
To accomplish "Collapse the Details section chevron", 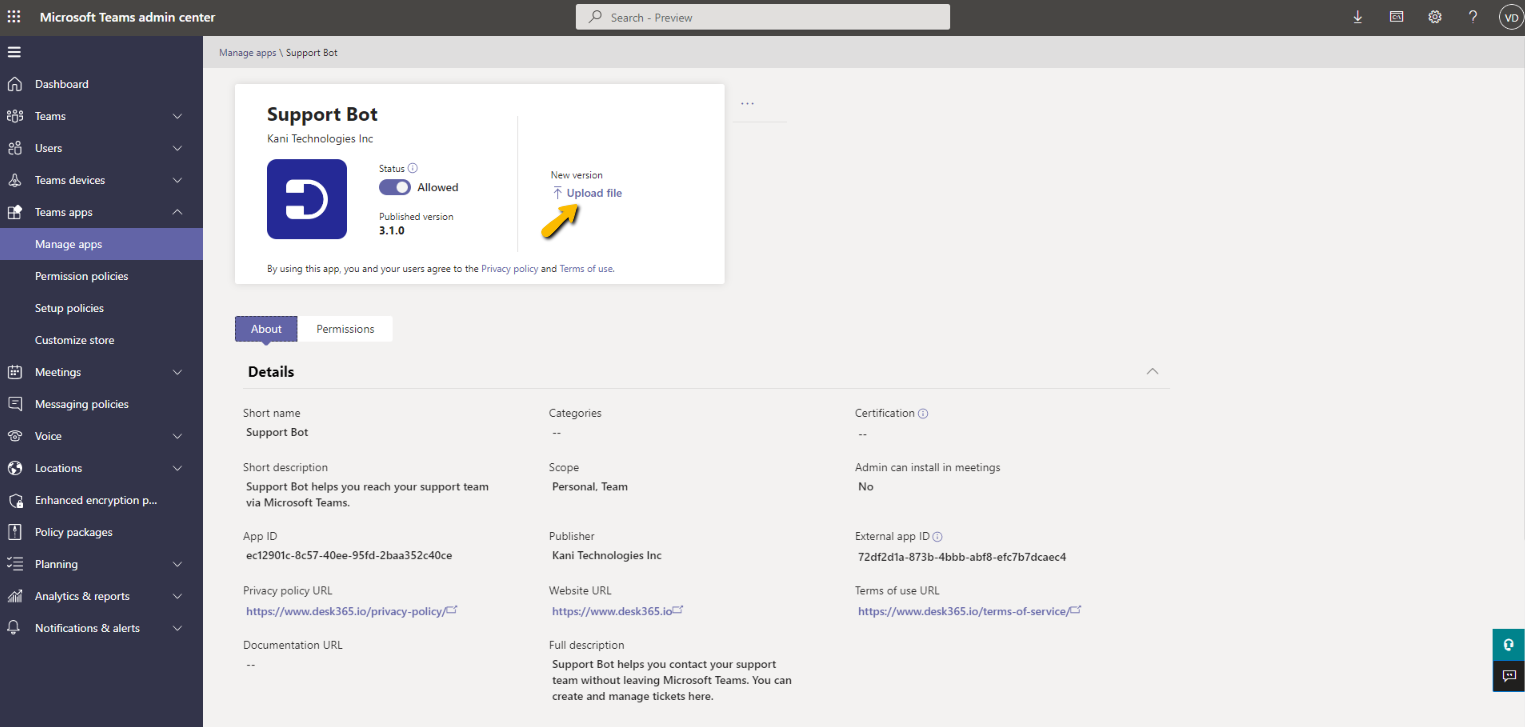I will tap(1152, 371).
